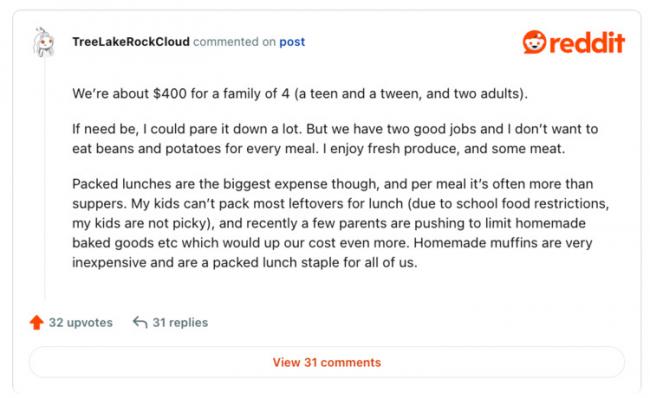
Task: Click the Reddit Snoo logo icon
Action: 534,42
